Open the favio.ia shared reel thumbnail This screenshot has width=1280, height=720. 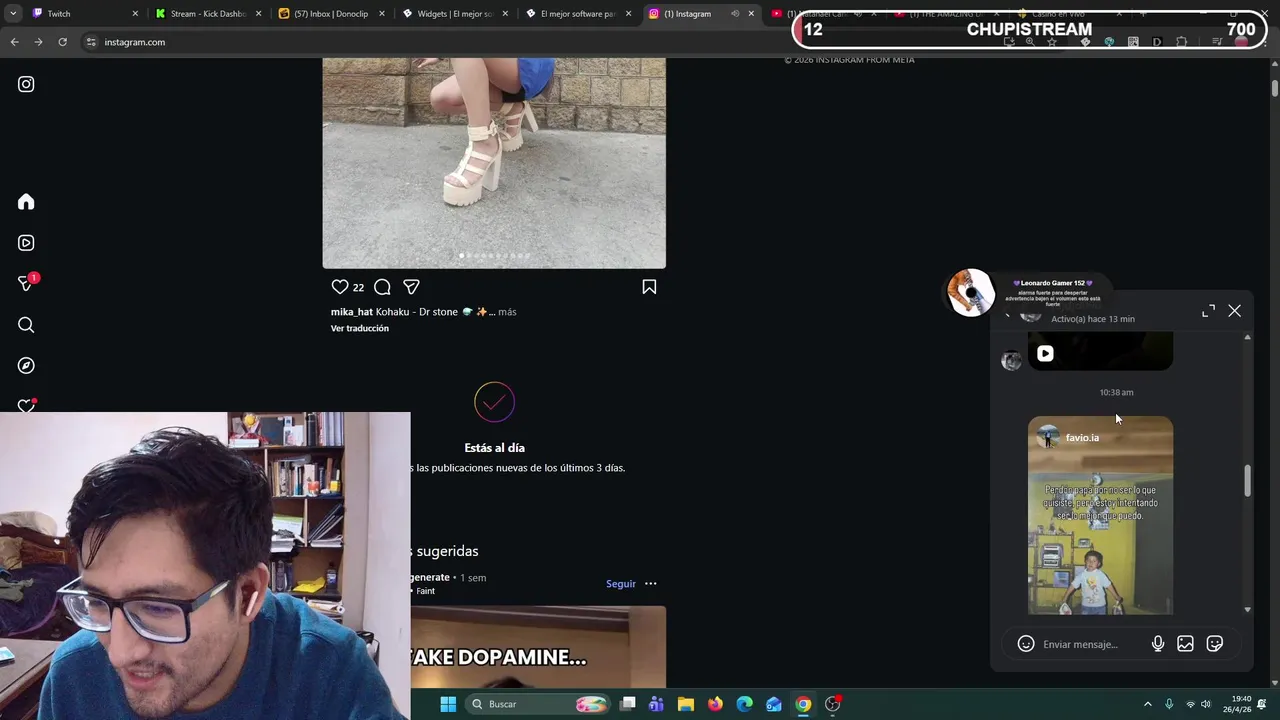click(1100, 515)
